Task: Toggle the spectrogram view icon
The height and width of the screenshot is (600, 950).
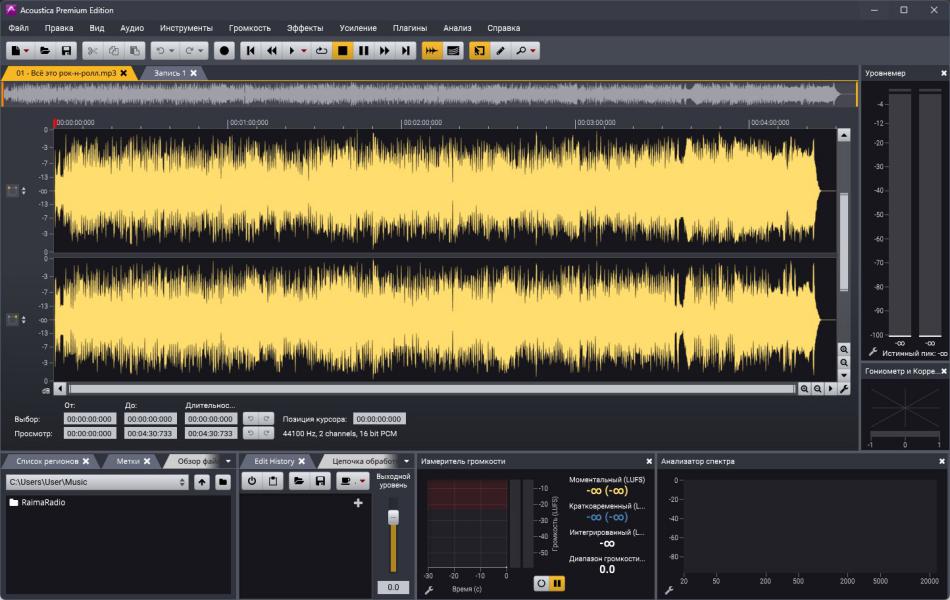Action: [x=453, y=51]
